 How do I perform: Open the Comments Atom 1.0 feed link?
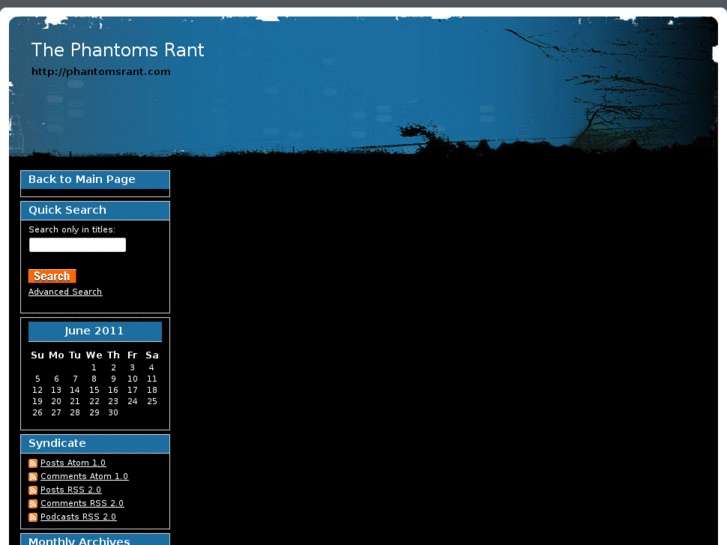point(84,476)
